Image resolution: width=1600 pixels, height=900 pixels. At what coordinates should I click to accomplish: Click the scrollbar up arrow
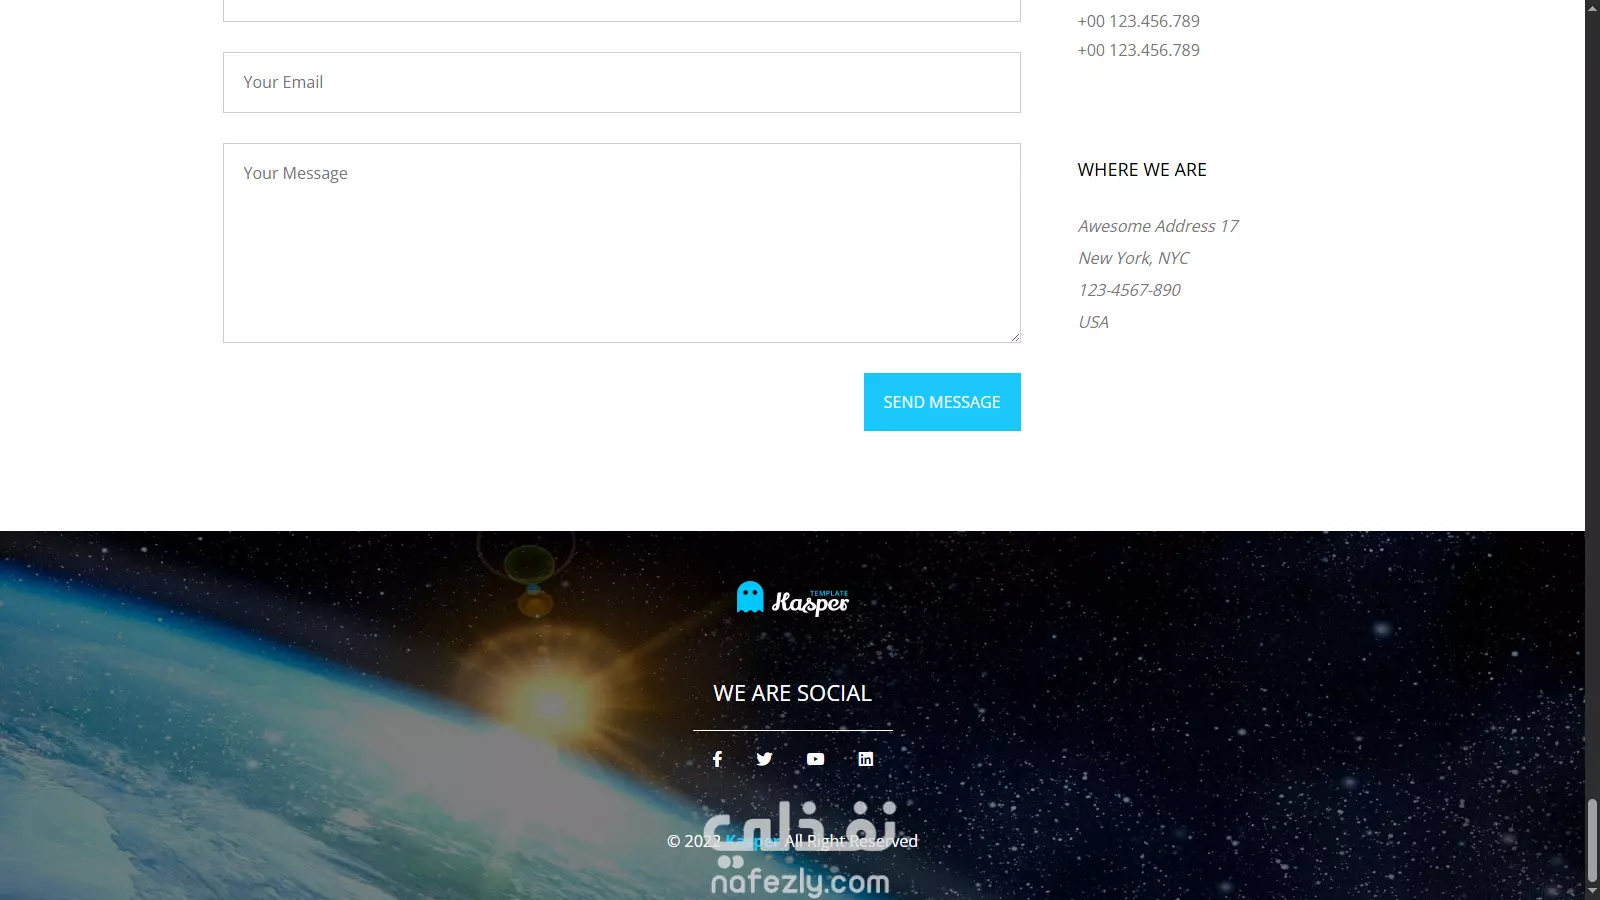[1592, 7]
